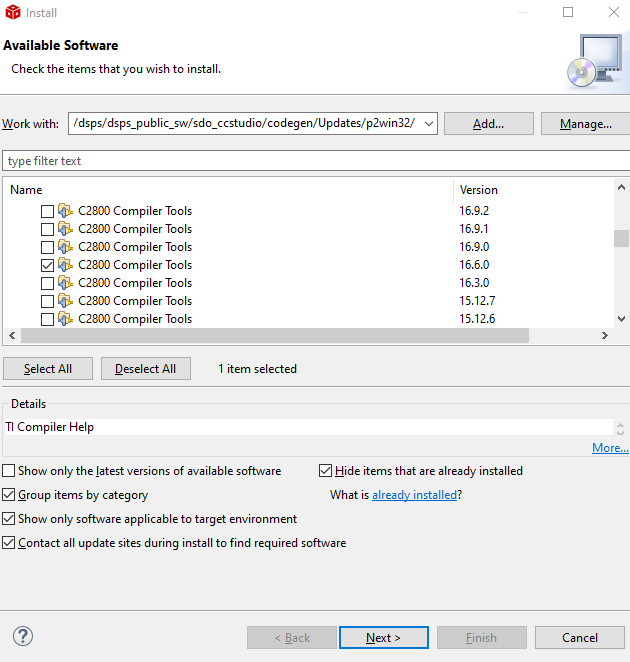
Task: Click the feature icon beside version 16.9.1
Action: click(x=65, y=228)
